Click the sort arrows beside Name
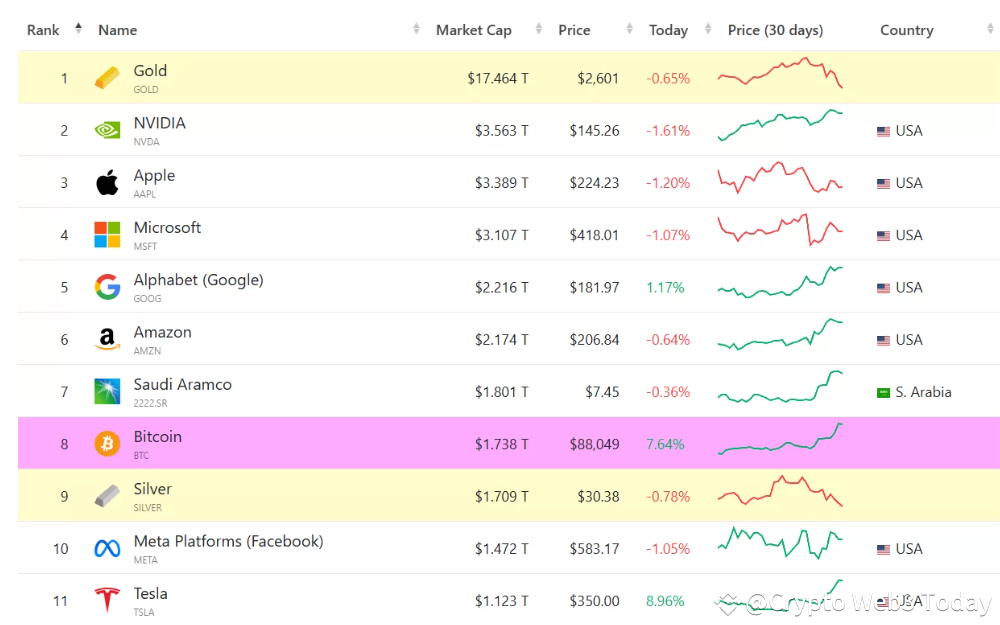 (x=416, y=29)
